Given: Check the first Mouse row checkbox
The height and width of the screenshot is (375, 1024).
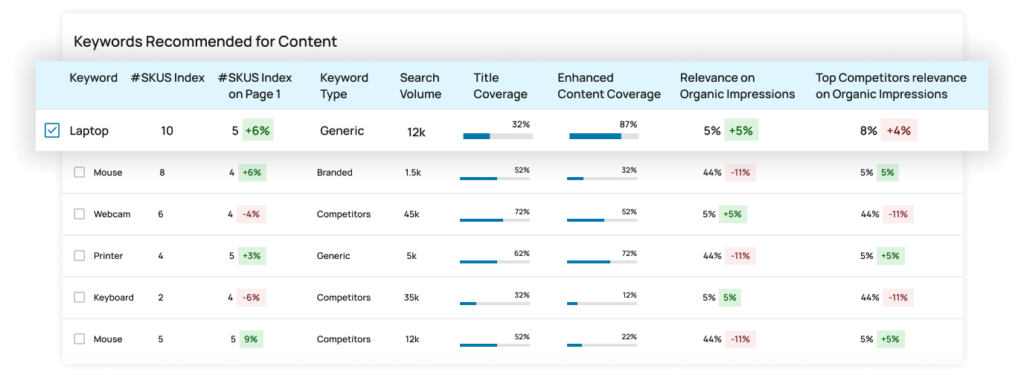Looking at the screenshot, I should [79, 172].
